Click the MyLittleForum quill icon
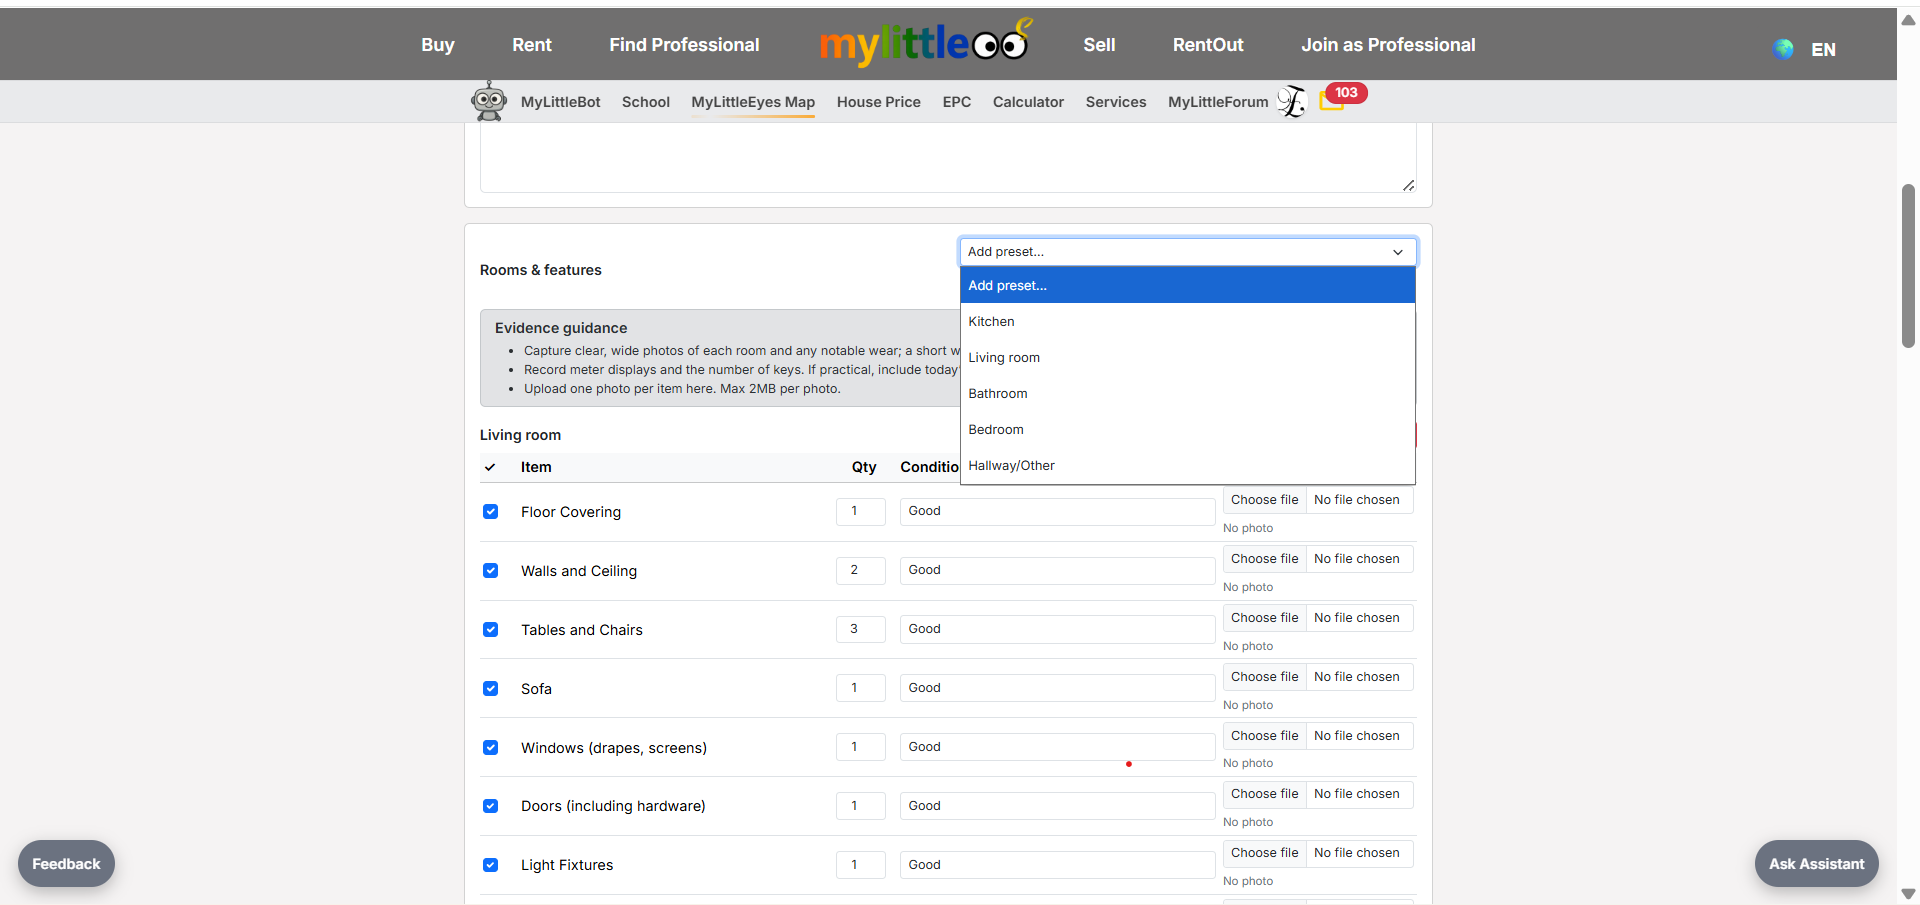 [x=1292, y=101]
